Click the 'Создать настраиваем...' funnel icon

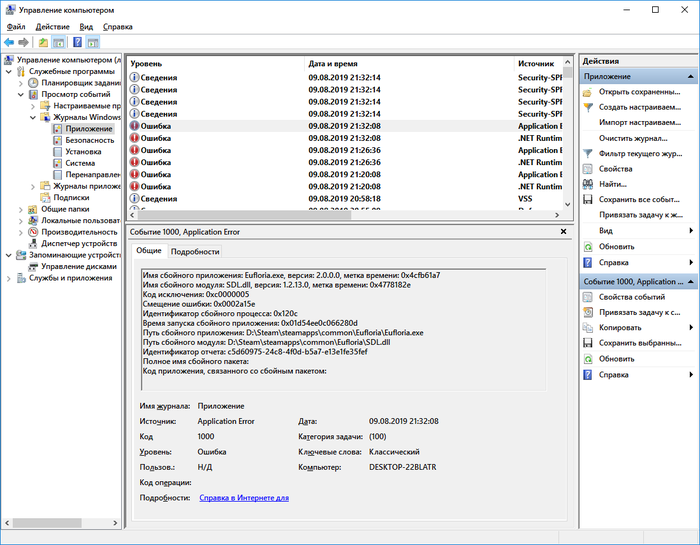coord(587,107)
